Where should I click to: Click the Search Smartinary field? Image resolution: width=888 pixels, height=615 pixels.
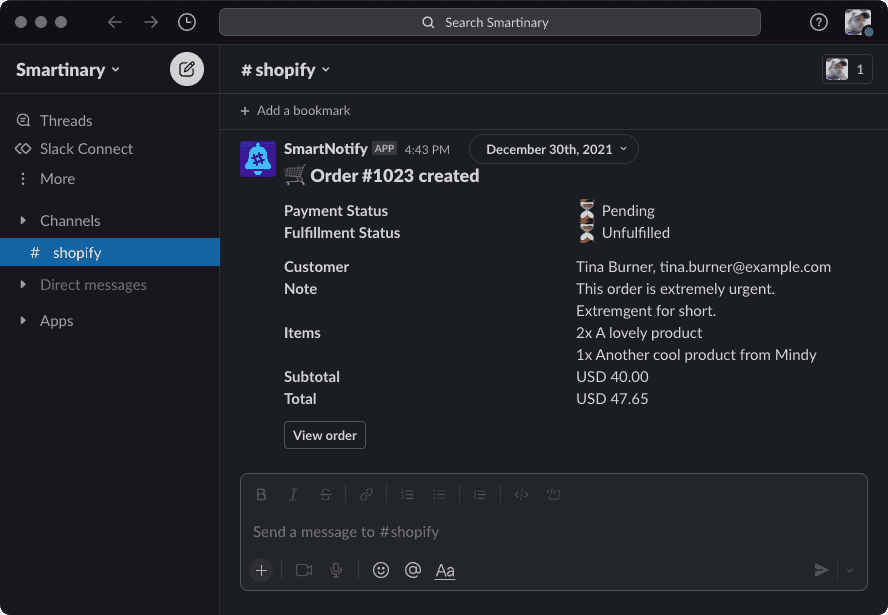point(489,22)
